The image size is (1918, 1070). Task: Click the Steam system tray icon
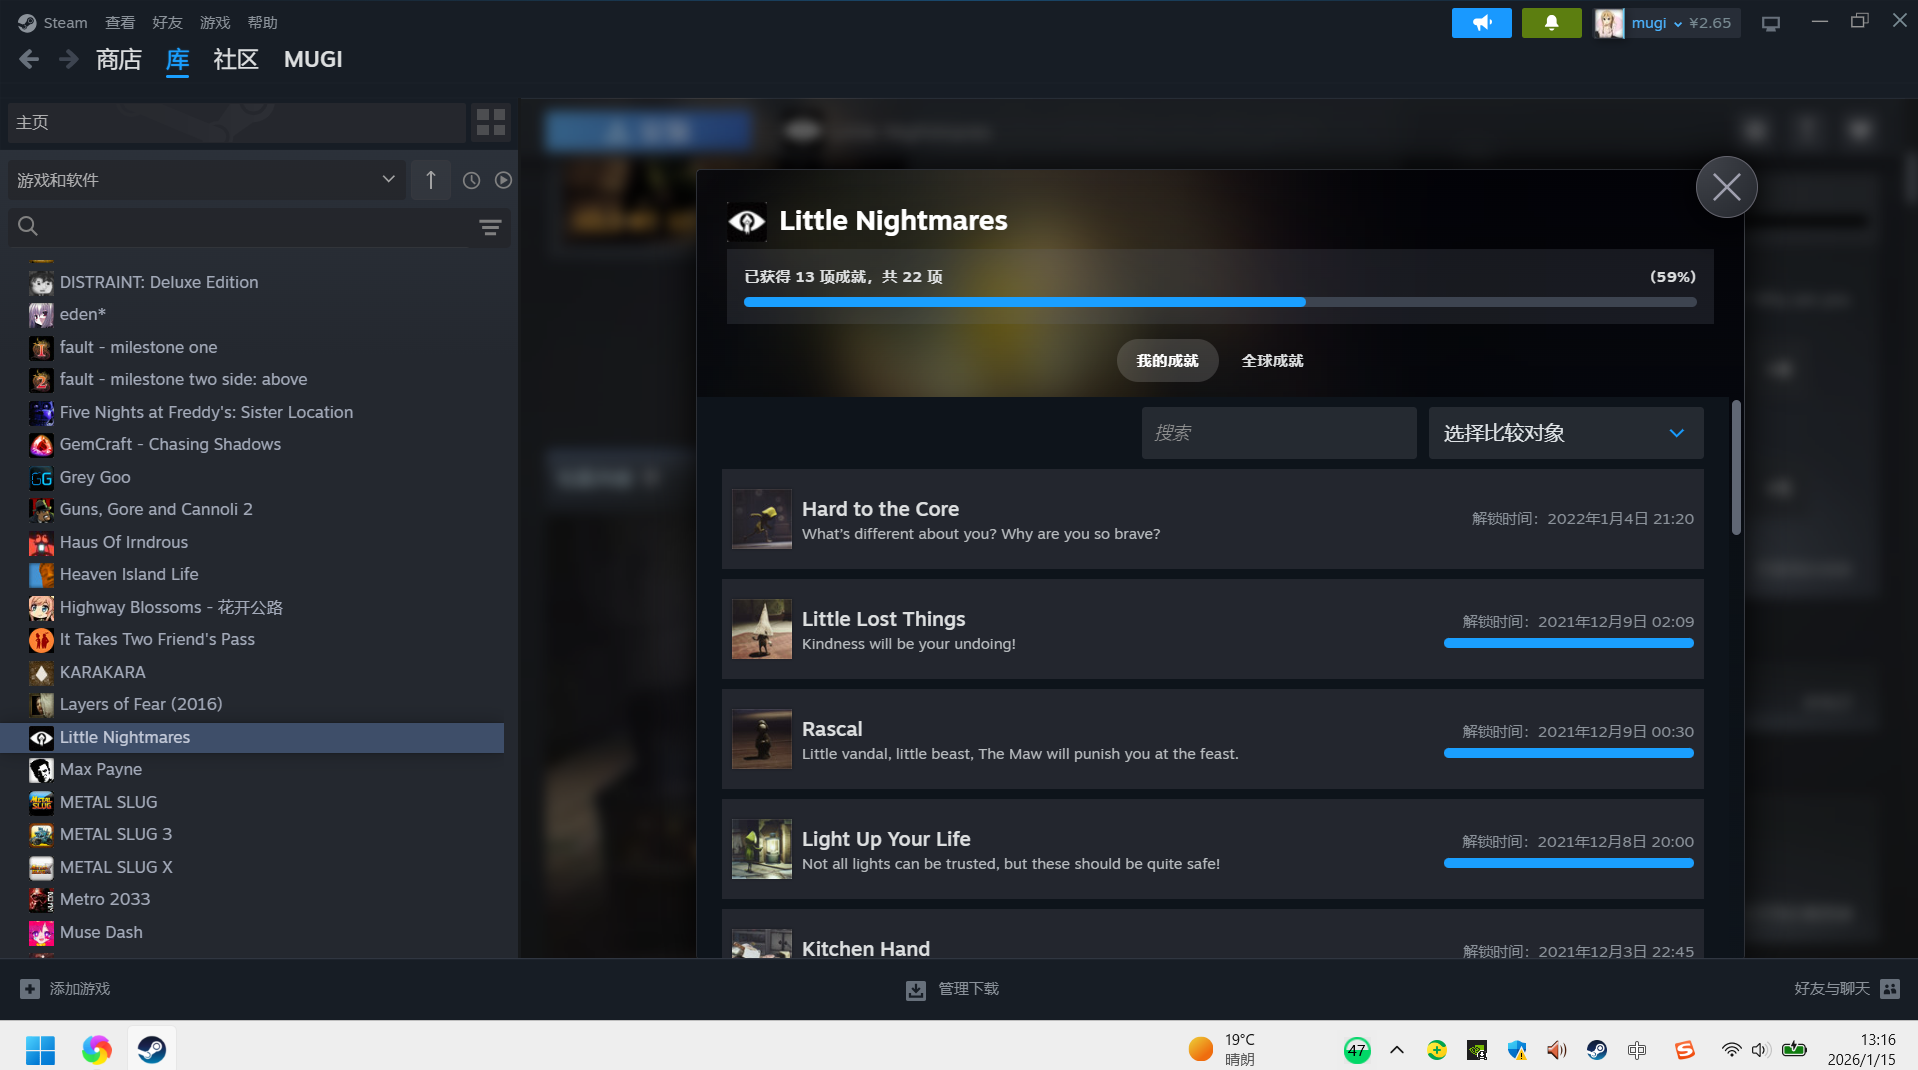pos(1597,1050)
